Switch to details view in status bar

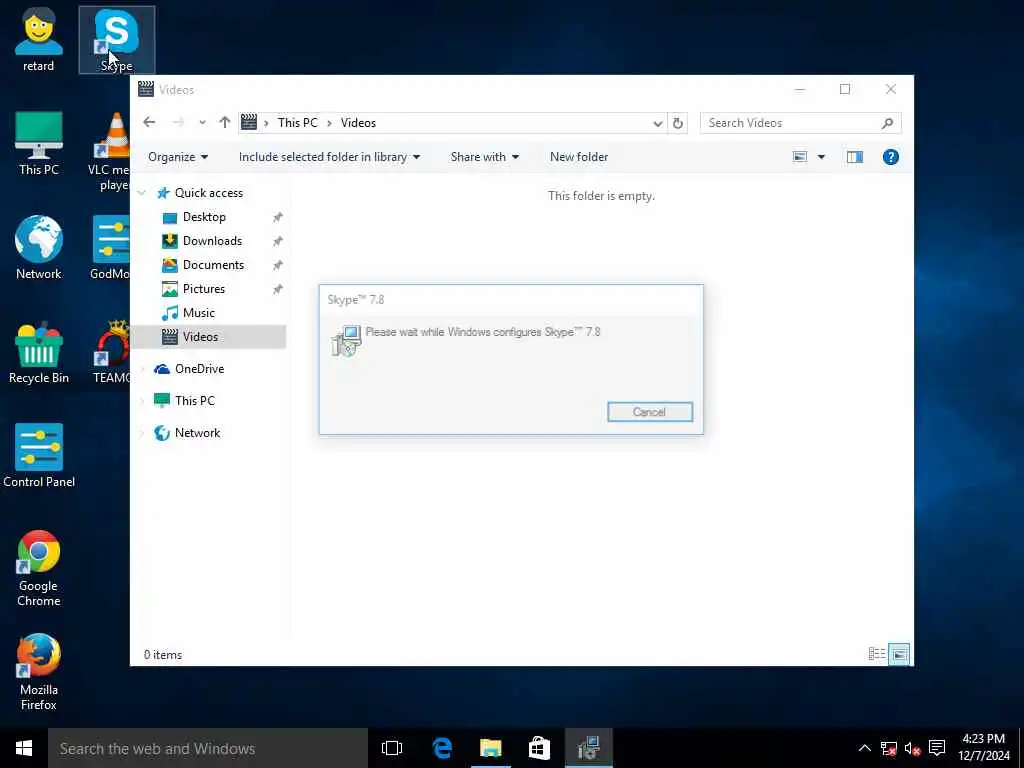coord(876,654)
